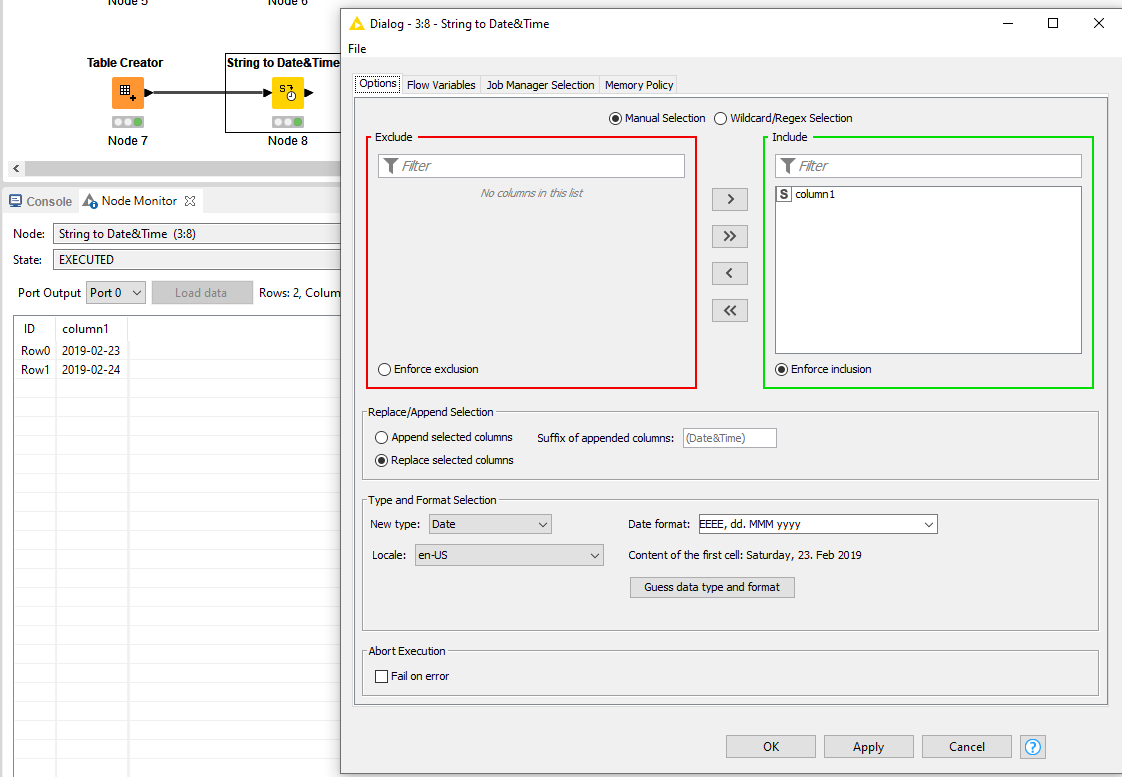Enable Wildcard/Regex Selection
Screen dimensions: 1122x777
(x=720, y=117)
